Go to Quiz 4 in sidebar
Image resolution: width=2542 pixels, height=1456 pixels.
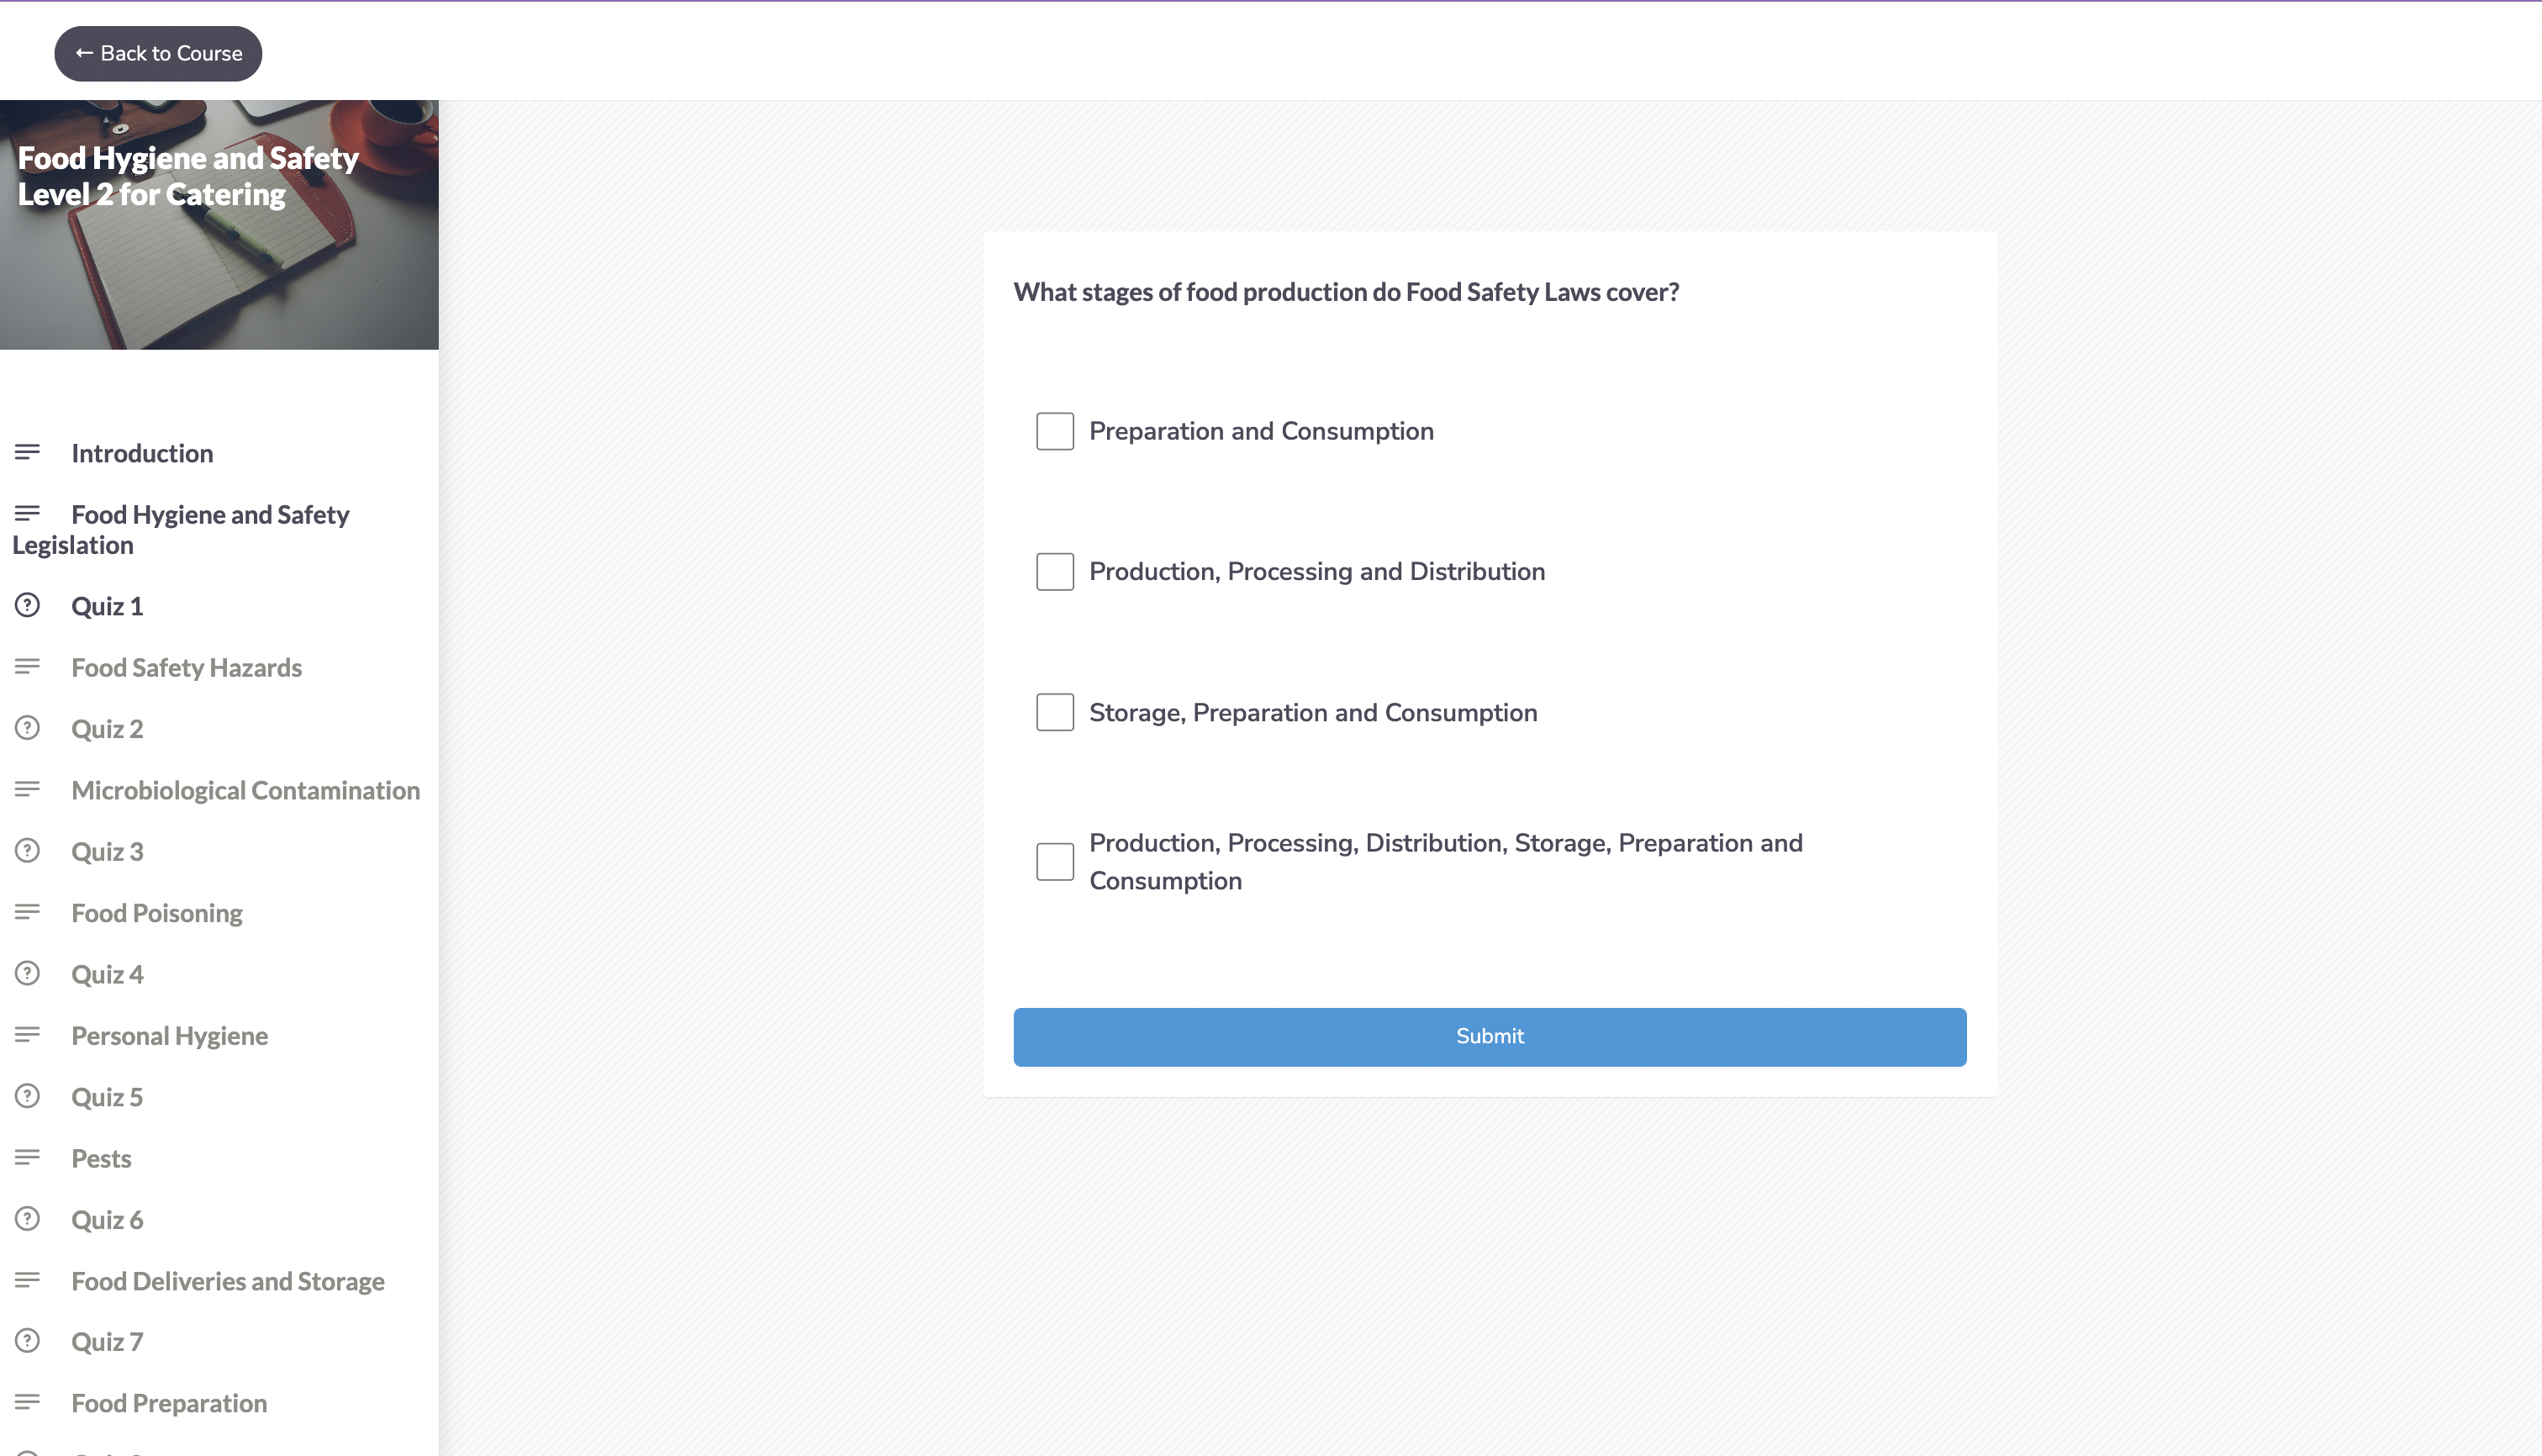click(x=107, y=974)
